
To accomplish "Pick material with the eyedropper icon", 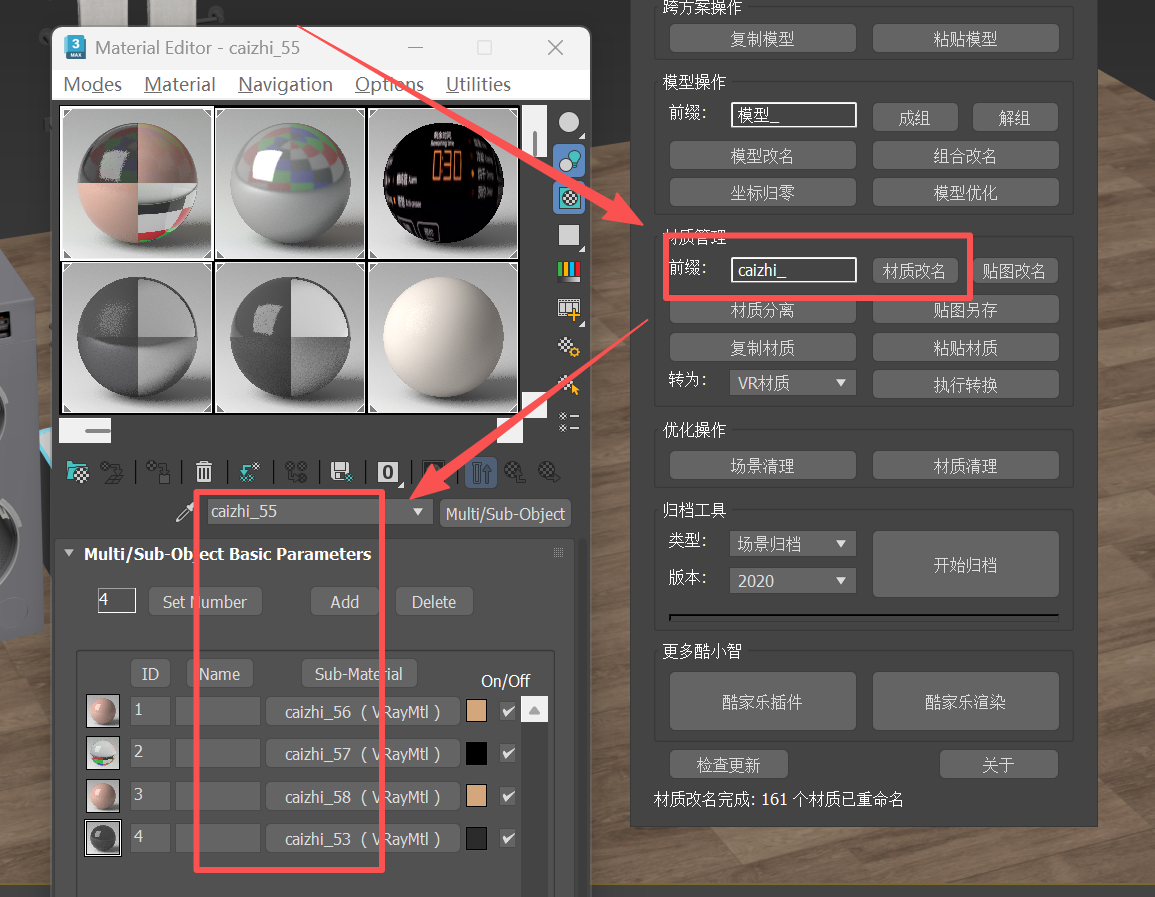I will click(x=184, y=513).
